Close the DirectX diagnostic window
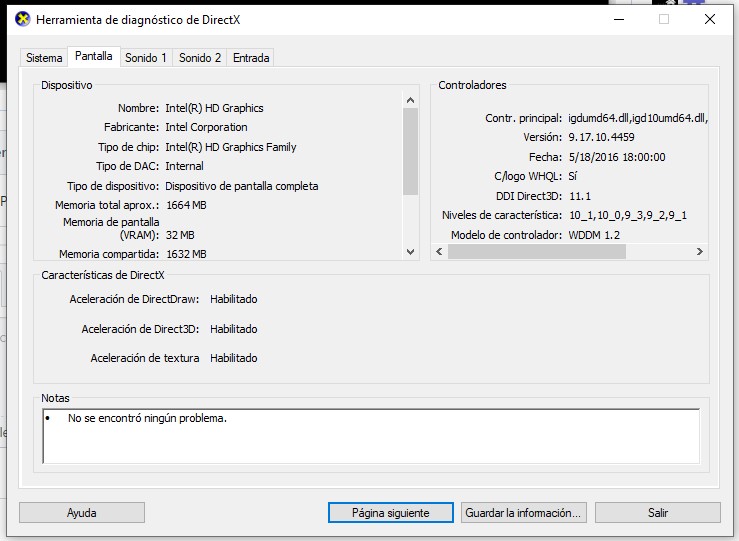The width and height of the screenshot is (739, 541). [710, 19]
